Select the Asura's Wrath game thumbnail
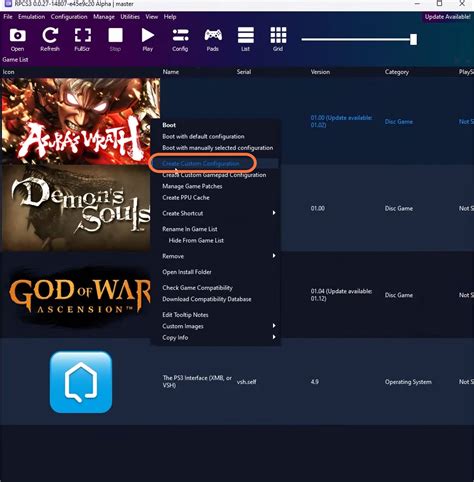The image size is (474, 482). click(81, 121)
